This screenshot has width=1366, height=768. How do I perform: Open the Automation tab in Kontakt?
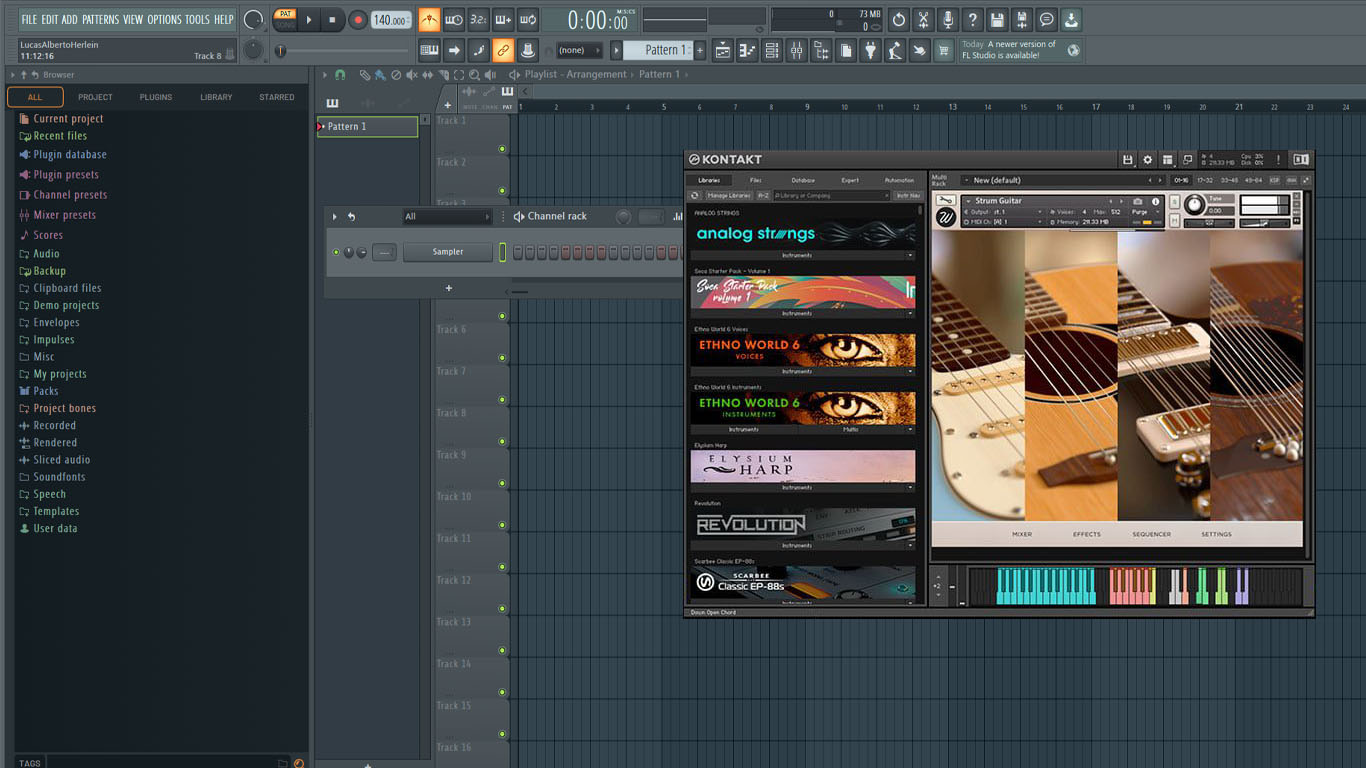(x=899, y=180)
